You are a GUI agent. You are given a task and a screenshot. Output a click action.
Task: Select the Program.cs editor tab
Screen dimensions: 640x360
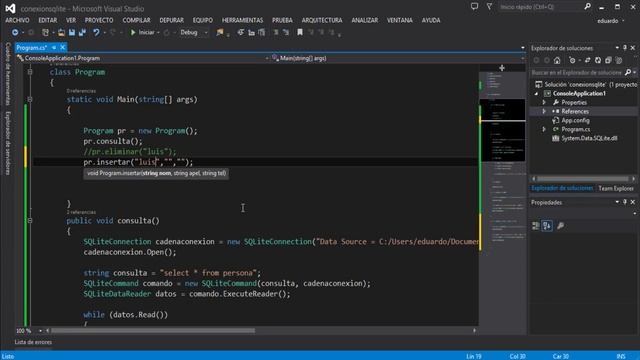coord(31,48)
